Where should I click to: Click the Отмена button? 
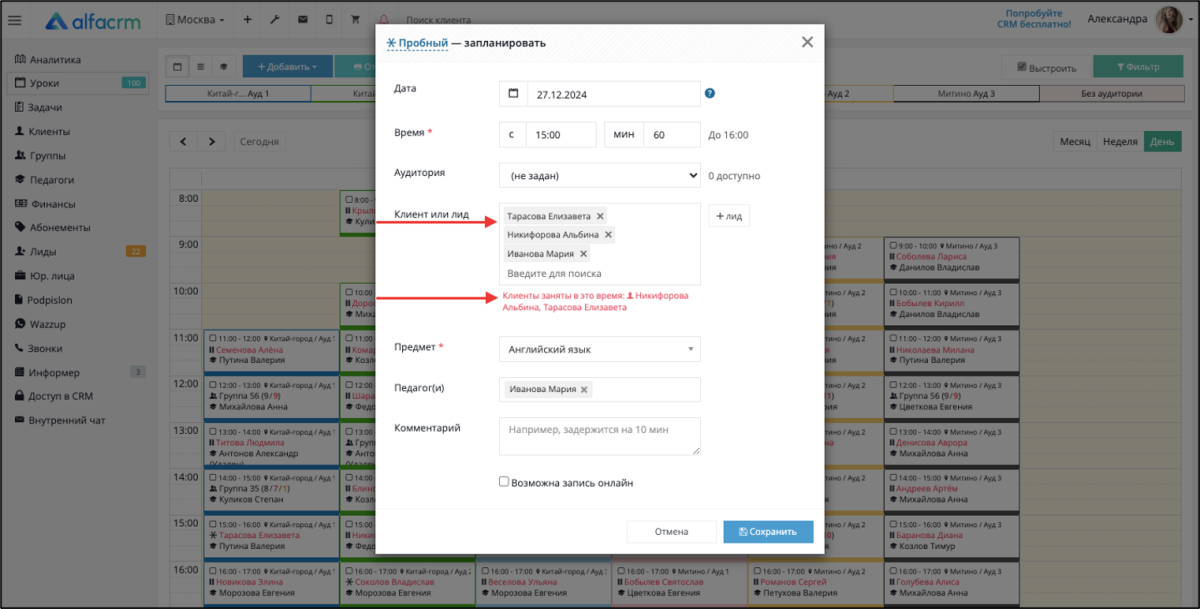click(671, 532)
